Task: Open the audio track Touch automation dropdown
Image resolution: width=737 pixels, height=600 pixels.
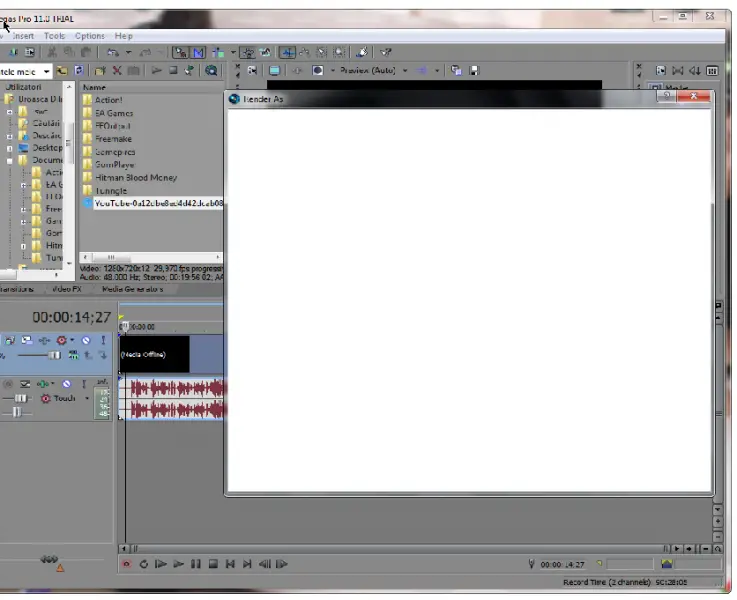Action: pyautogui.click(x=87, y=398)
